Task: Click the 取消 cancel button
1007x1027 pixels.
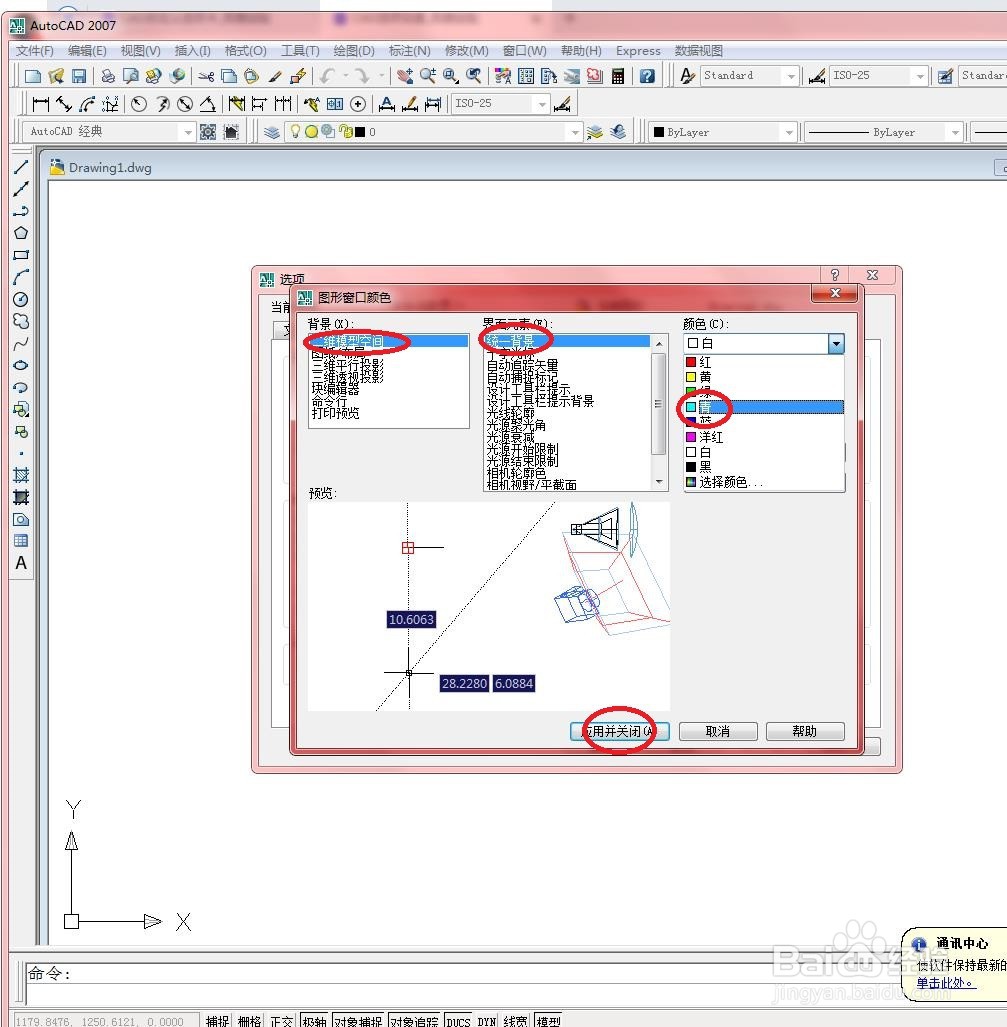Action: [718, 731]
